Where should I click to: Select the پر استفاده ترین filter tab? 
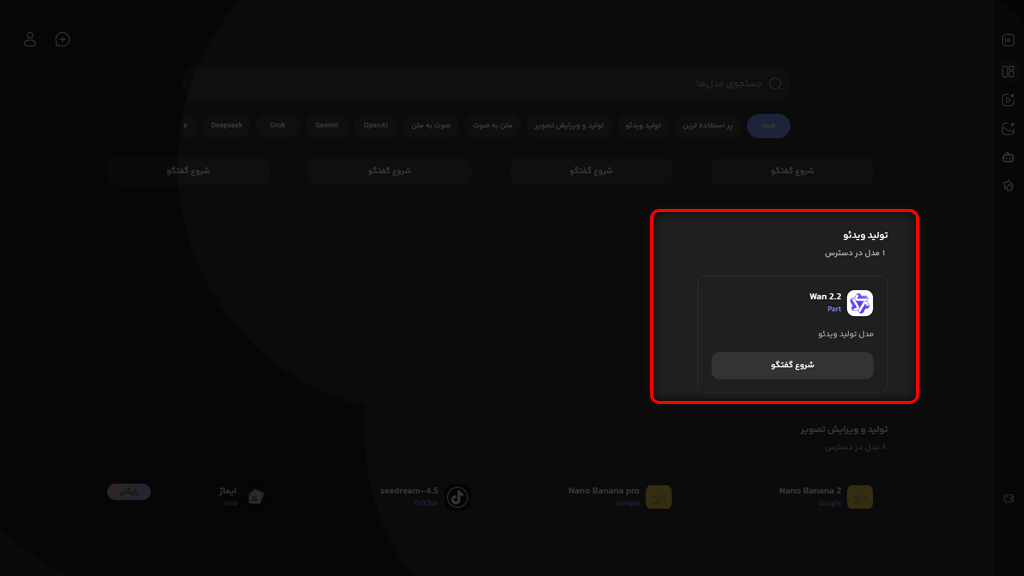point(707,125)
